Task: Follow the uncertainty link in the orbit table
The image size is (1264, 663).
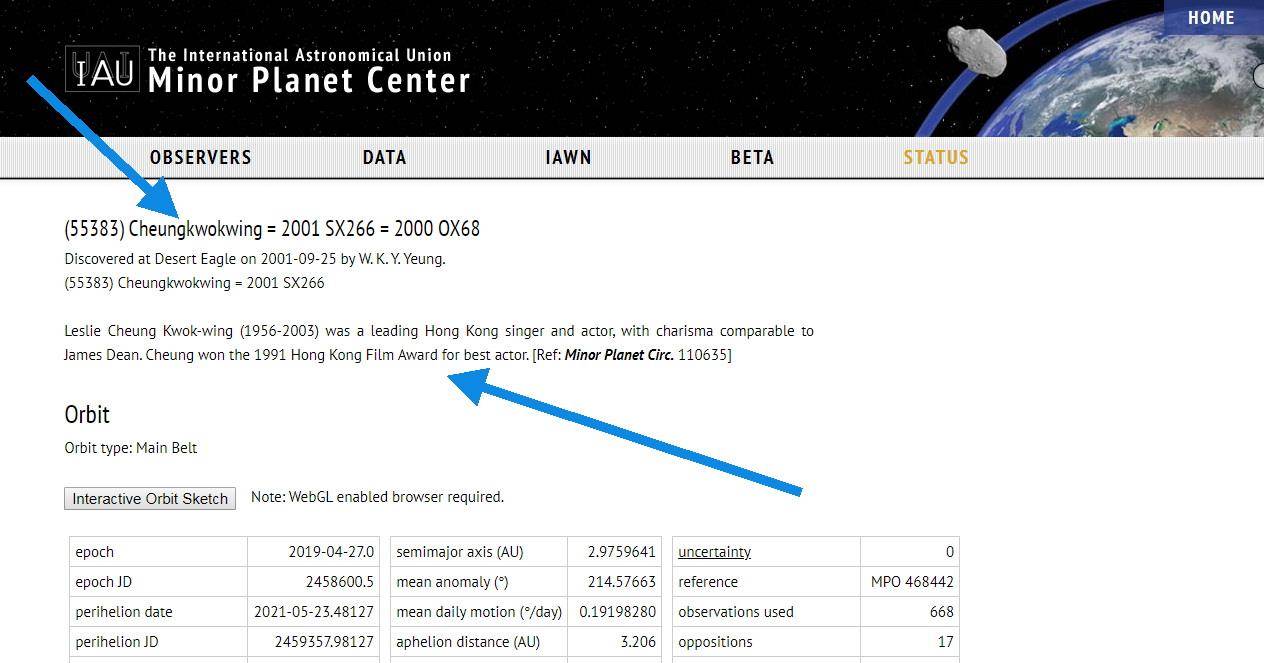Action: pos(714,552)
